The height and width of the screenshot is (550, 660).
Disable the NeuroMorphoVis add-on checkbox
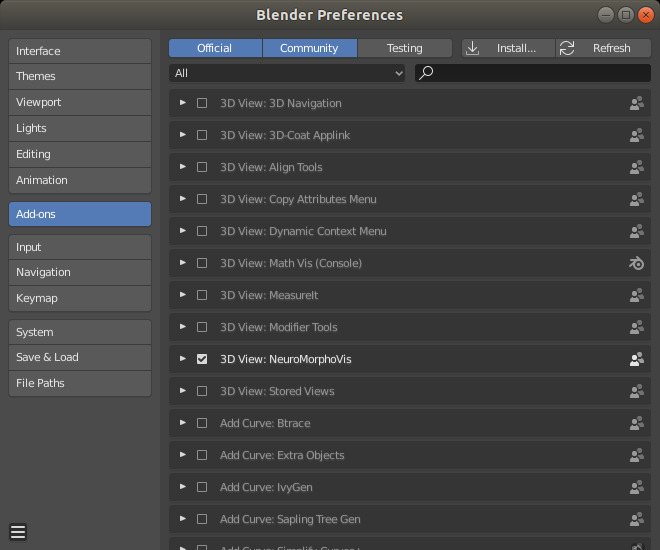click(202, 359)
